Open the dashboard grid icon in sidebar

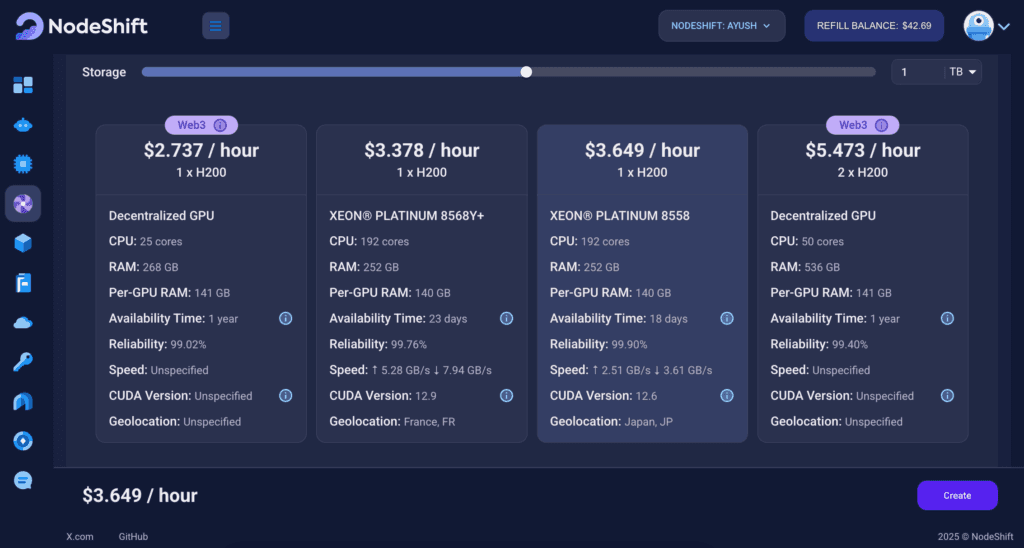click(23, 85)
